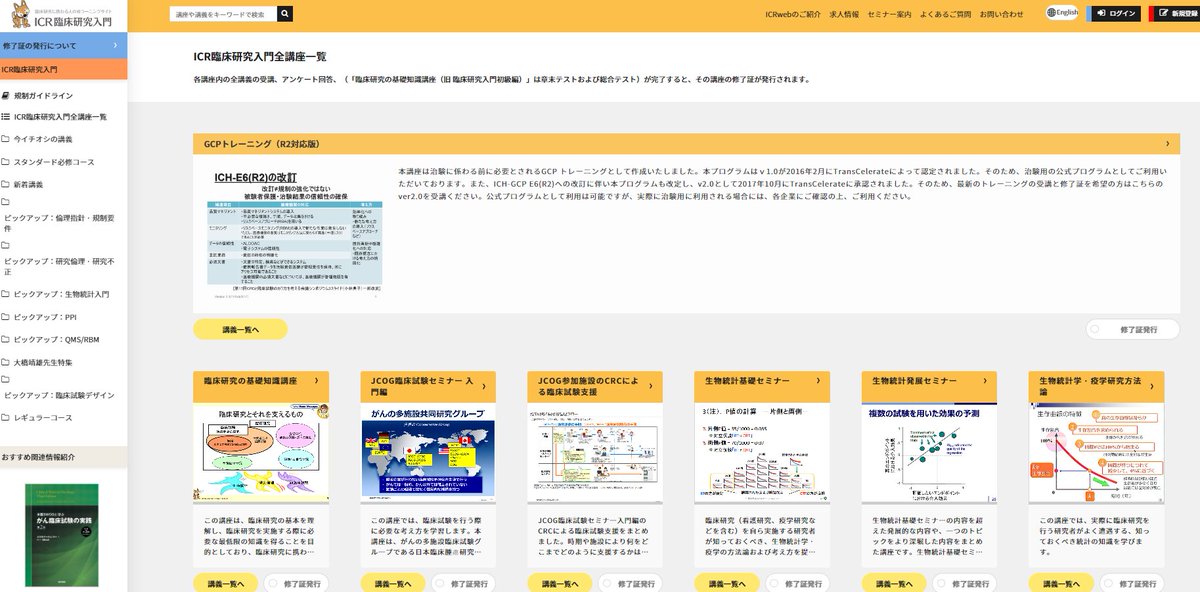Expand the 修了証の発行について chevron

116,46
